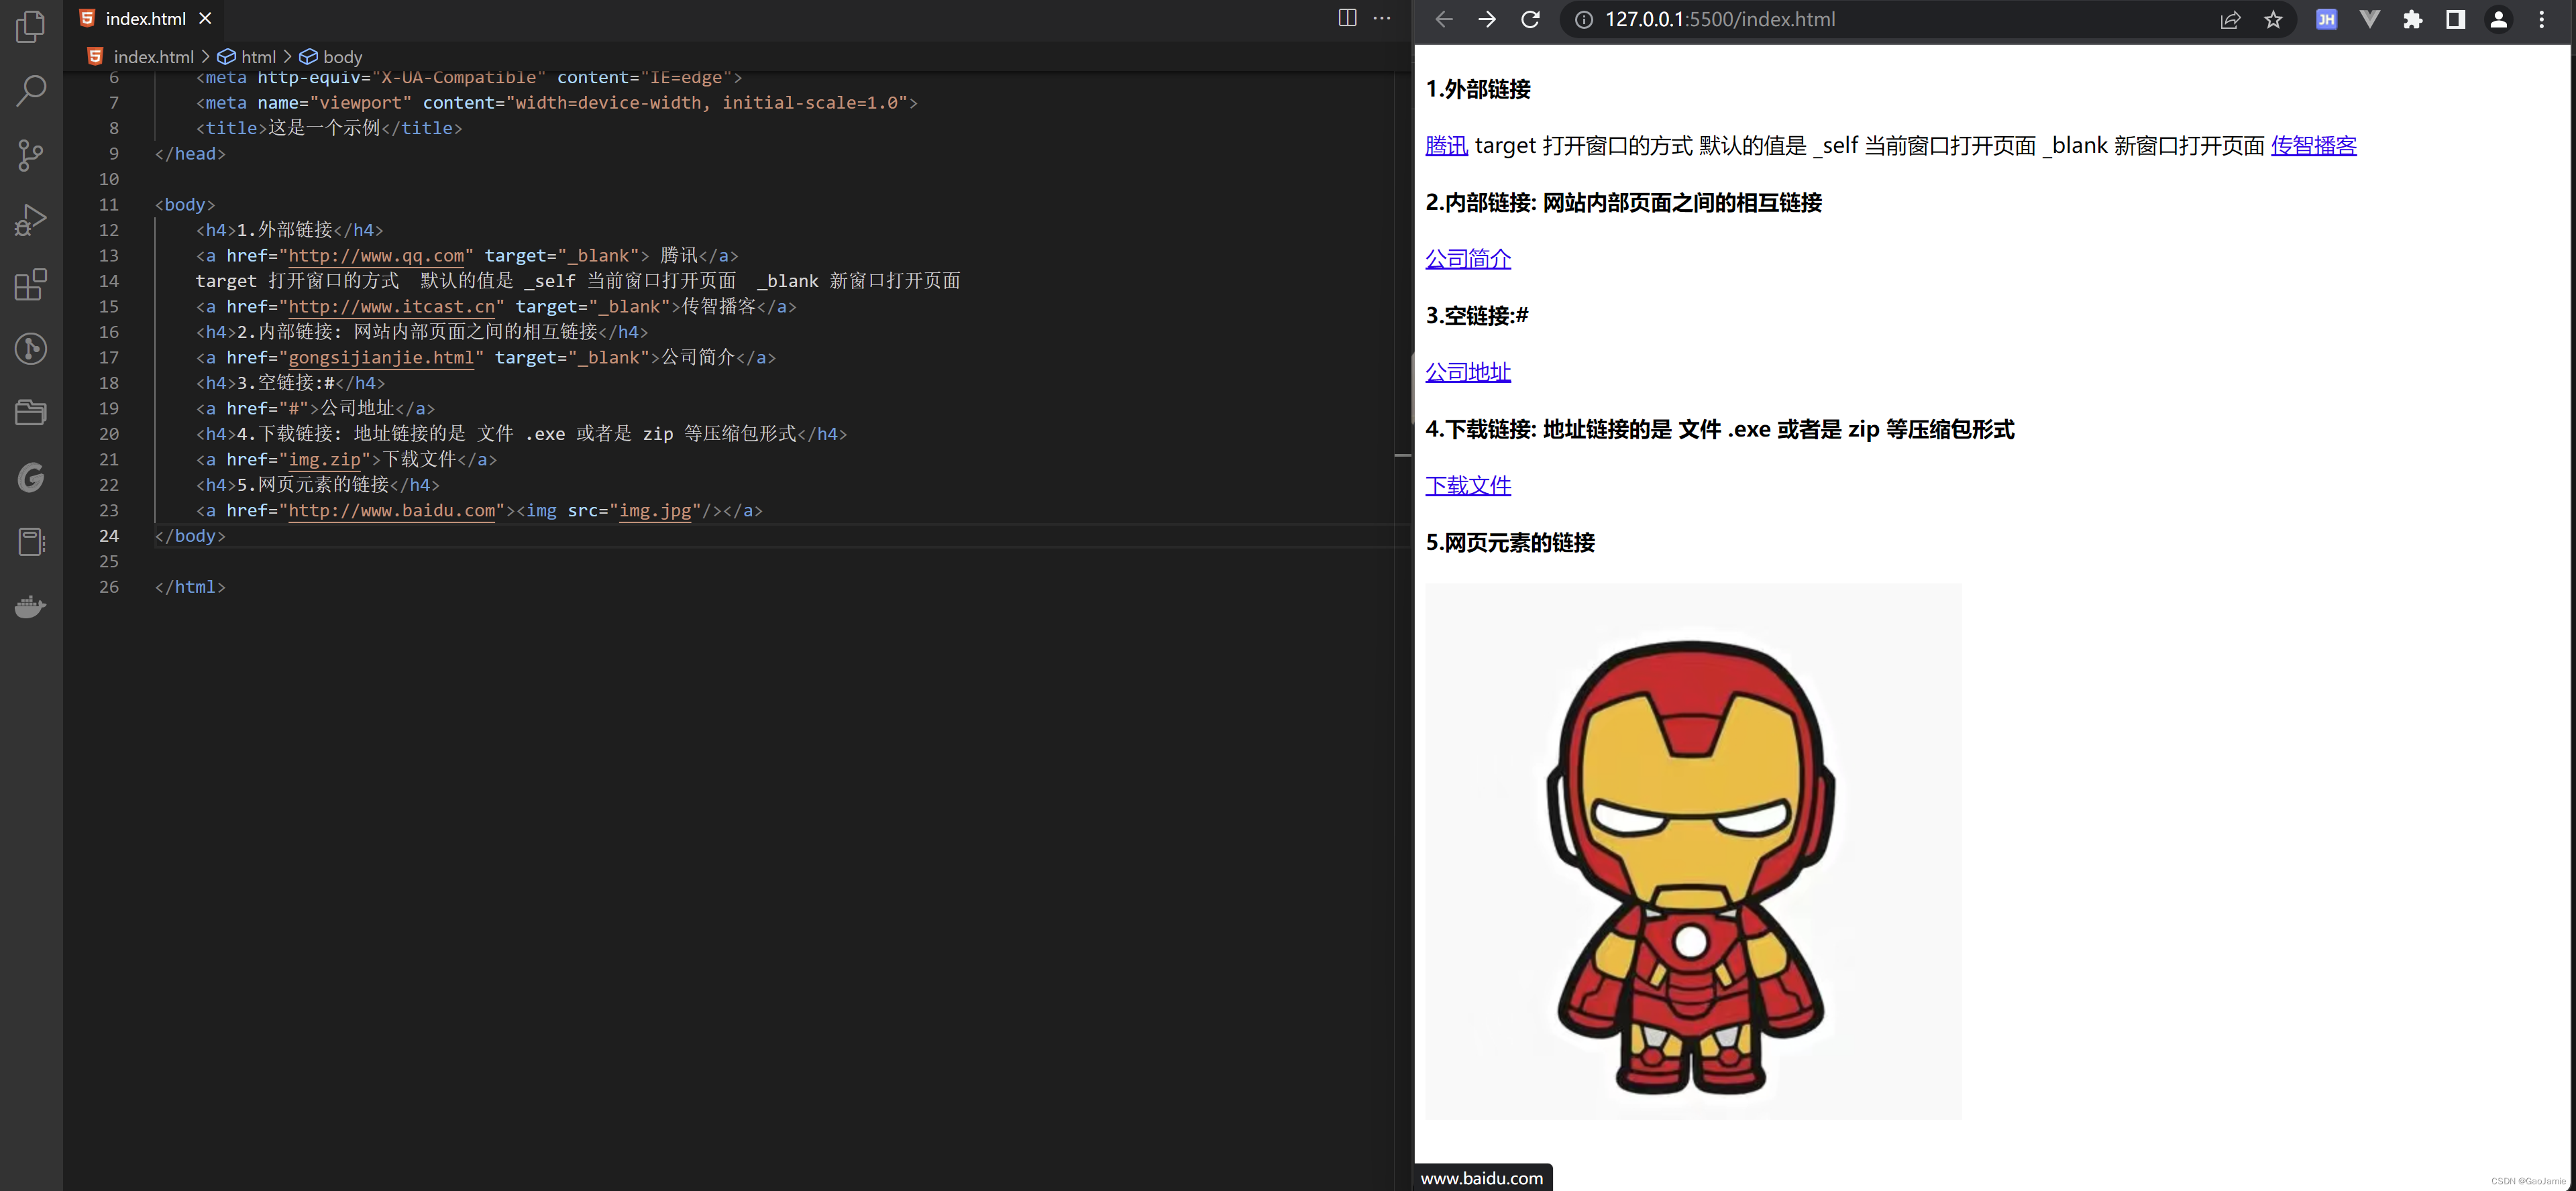
Task: Open the folder-style Project Manager icon
Action: pos(31,413)
